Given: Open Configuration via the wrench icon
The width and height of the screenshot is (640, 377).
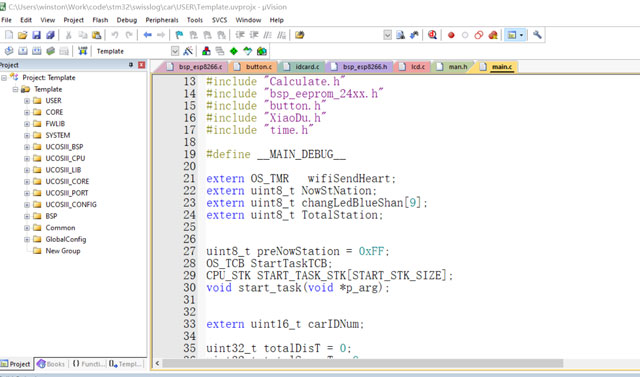Looking at the screenshot, I should pos(537,35).
